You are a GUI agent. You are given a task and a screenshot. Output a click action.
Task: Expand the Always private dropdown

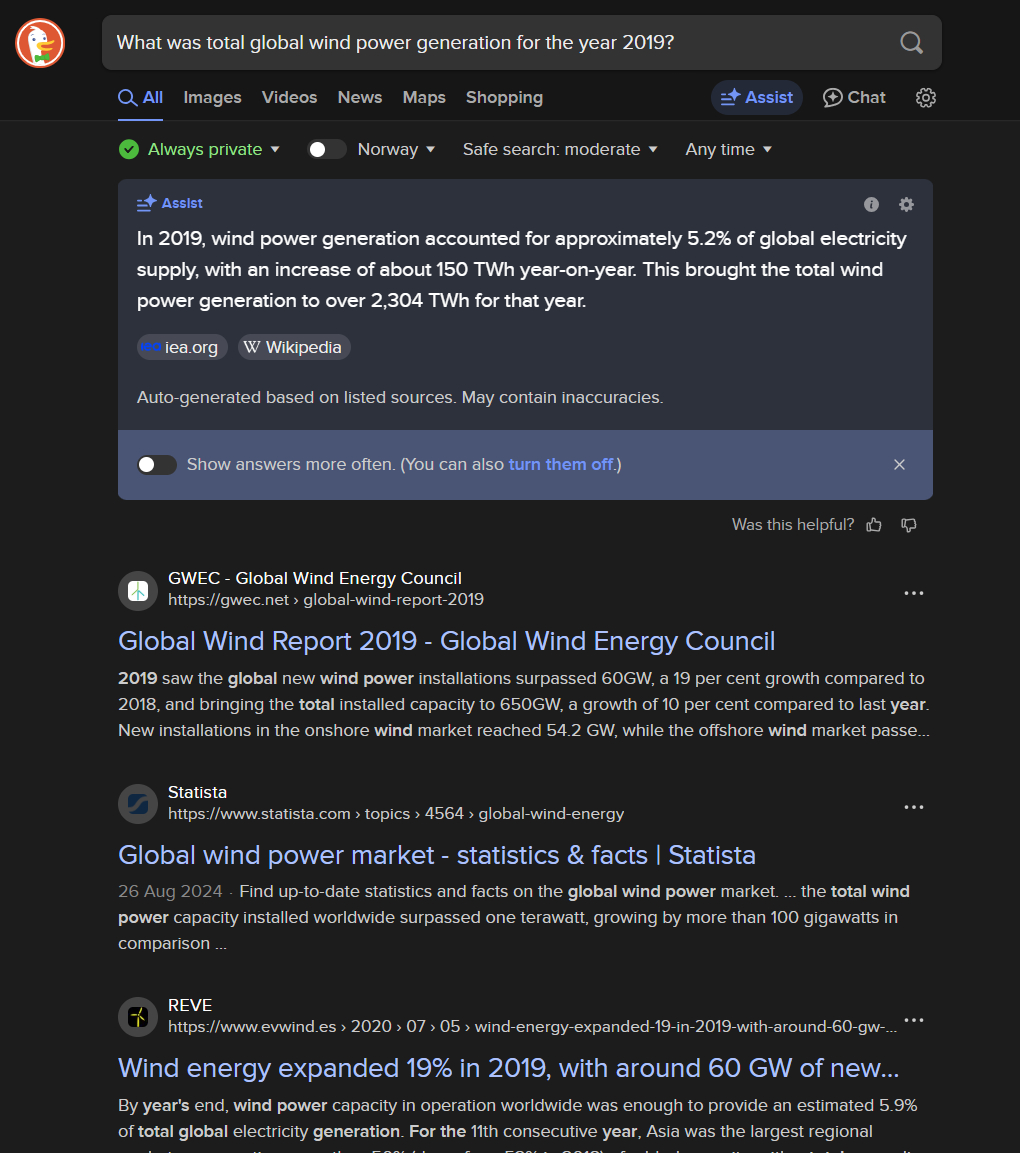point(214,149)
